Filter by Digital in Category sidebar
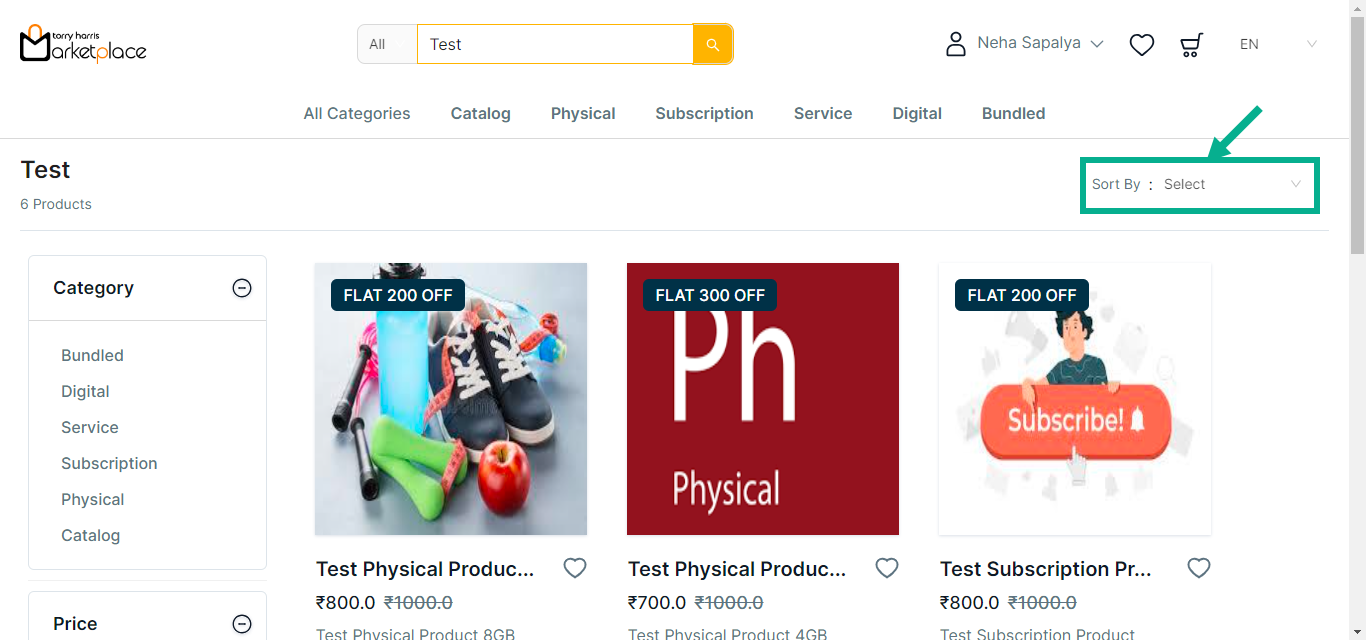This screenshot has height=640, width=1366. [85, 391]
